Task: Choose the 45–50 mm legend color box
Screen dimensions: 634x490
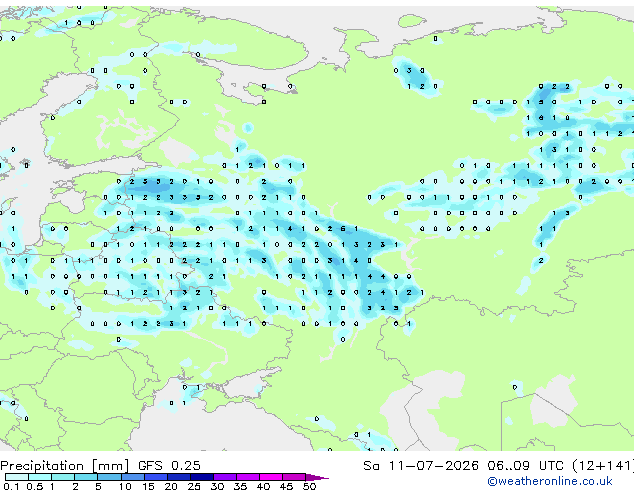Action: [x=294, y=477]
